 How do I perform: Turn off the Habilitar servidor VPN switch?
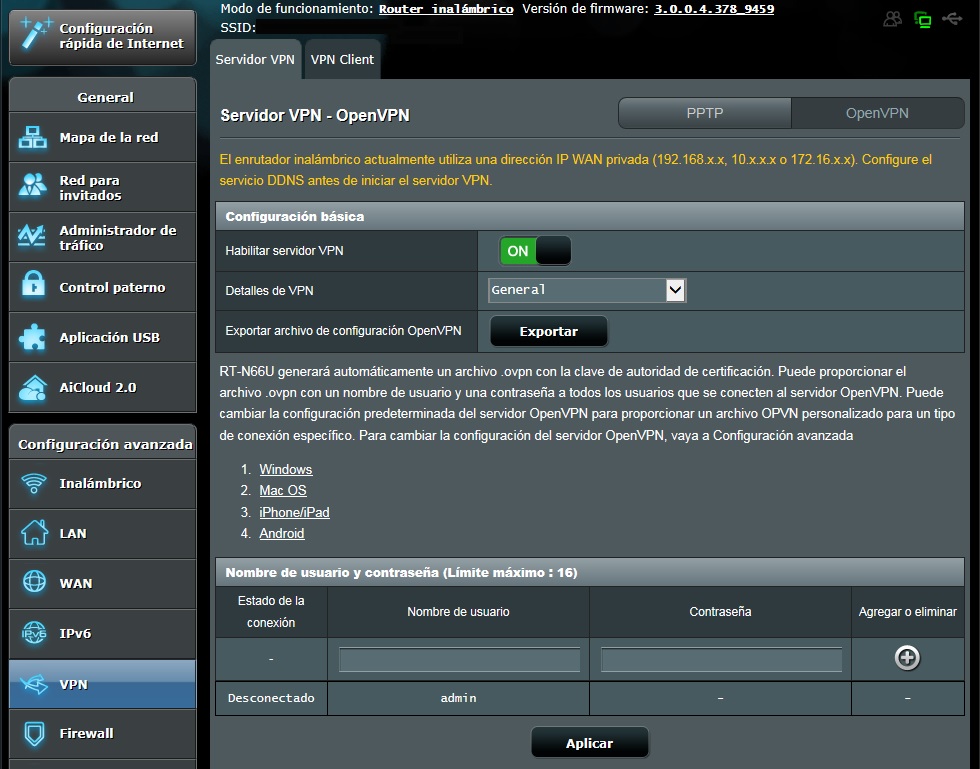point(535,251)
